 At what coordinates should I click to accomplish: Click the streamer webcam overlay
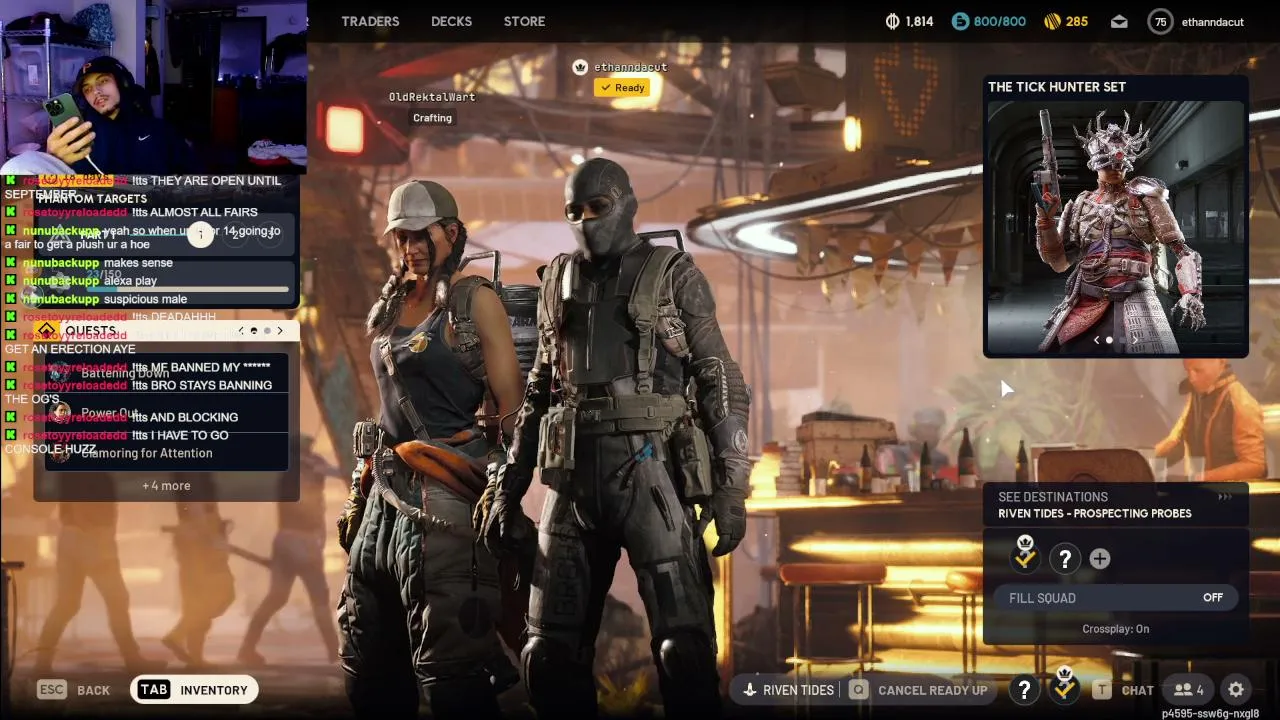pyautogui.click(x=153, y=86)
